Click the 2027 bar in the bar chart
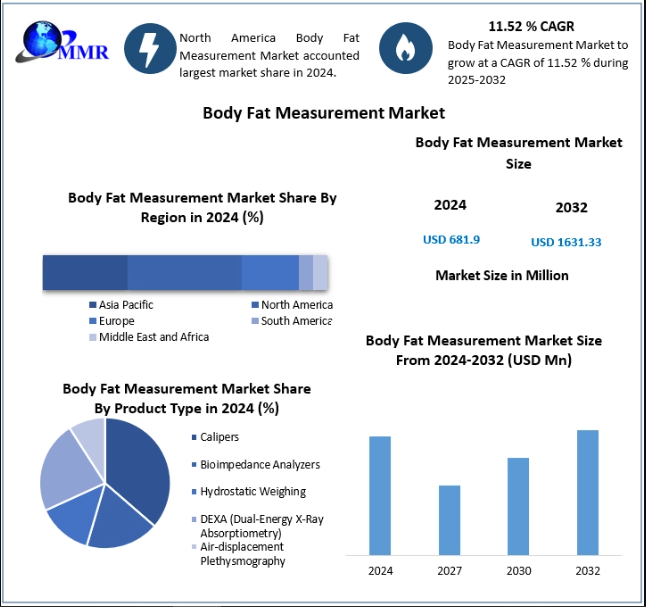646x607 pixels. tap(449, 520)
